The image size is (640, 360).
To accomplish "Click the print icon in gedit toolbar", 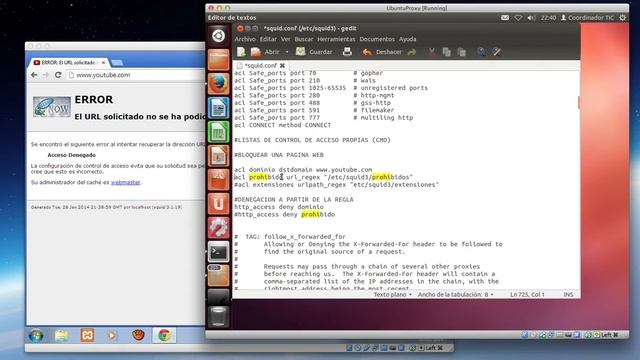I will [x=347, y=52].
